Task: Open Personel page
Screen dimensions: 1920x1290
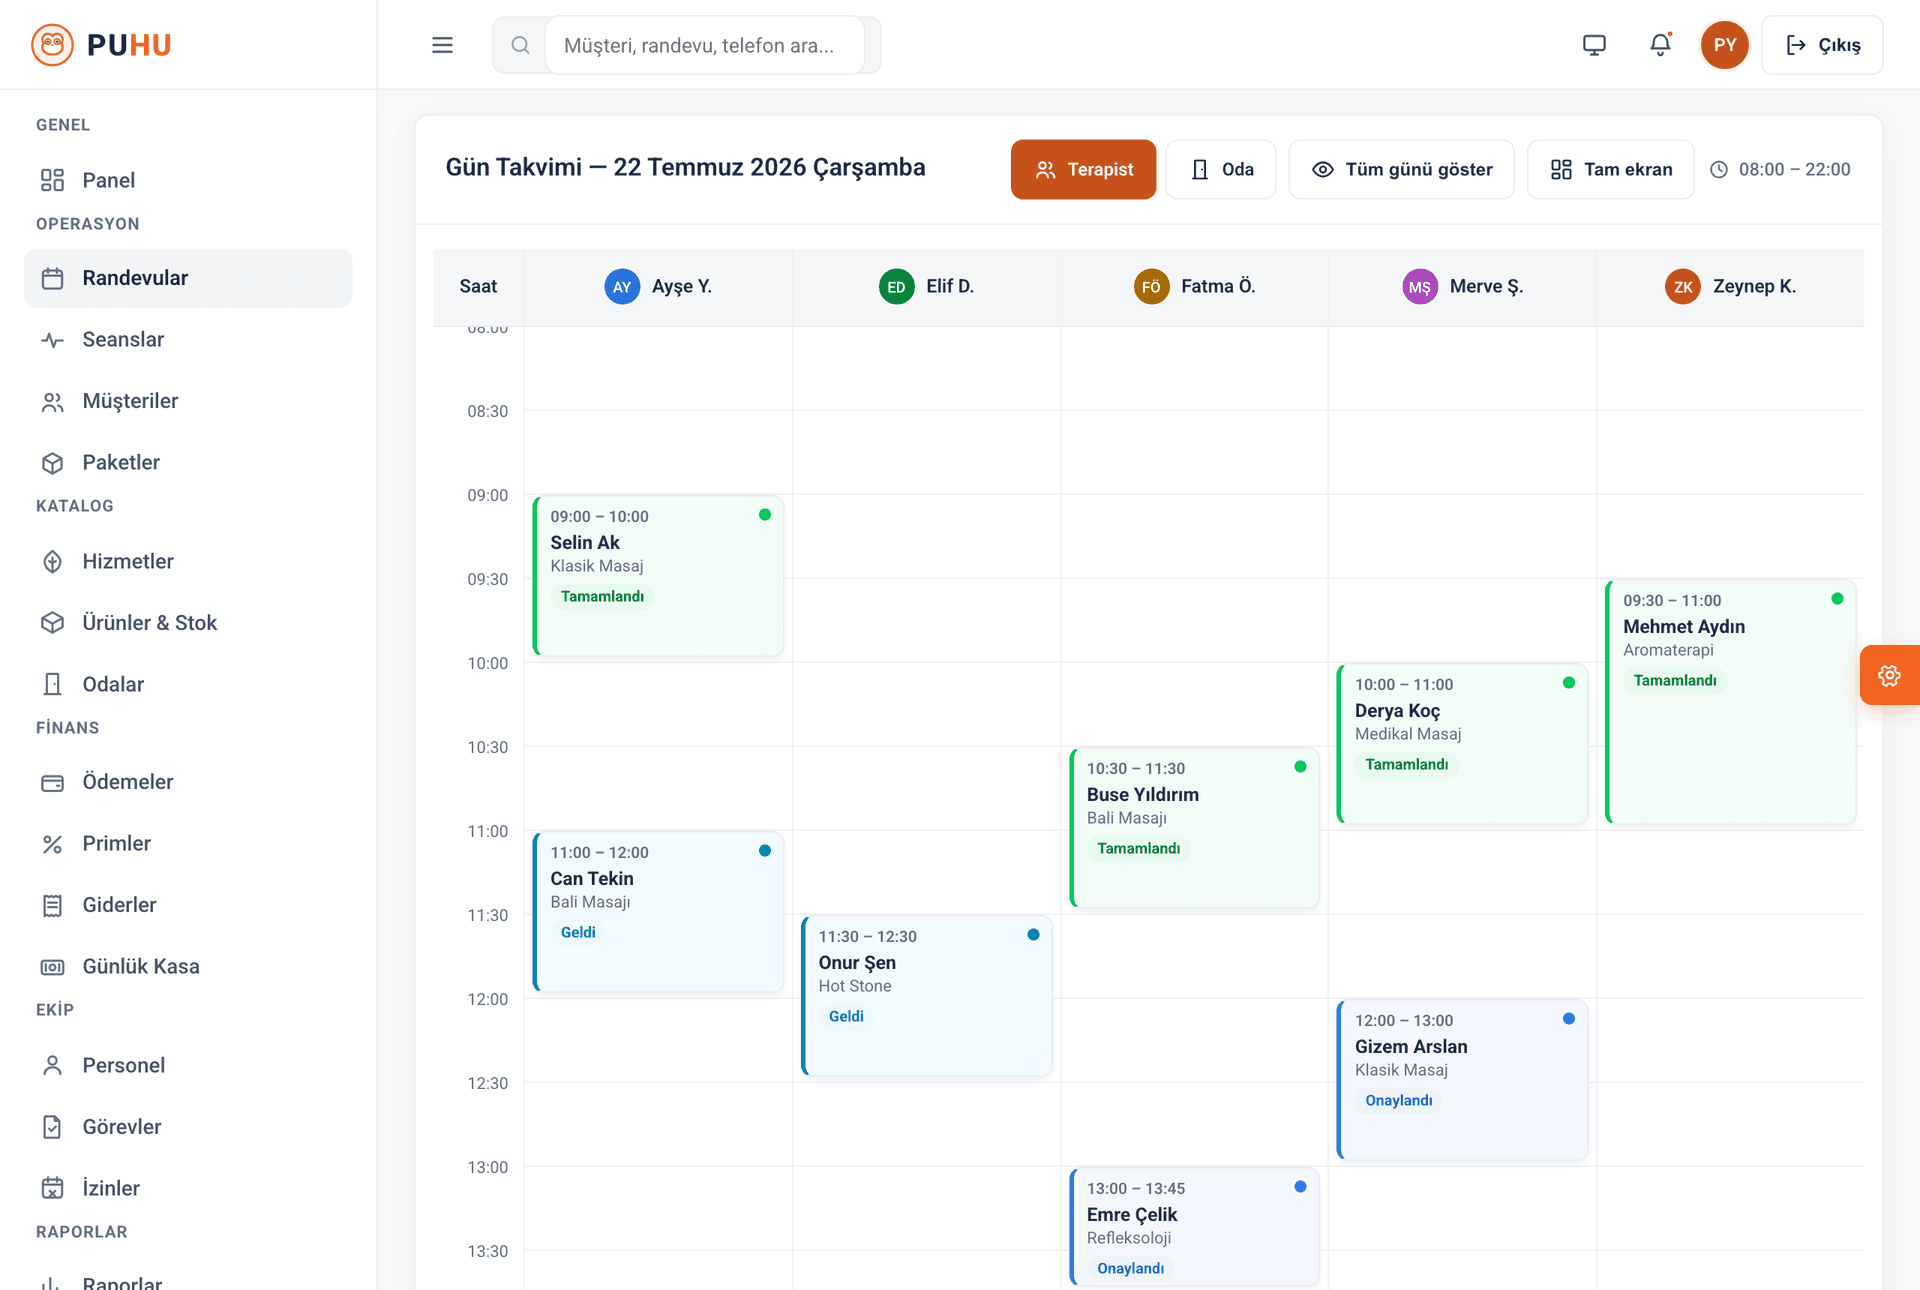Action: (188, 1065)
